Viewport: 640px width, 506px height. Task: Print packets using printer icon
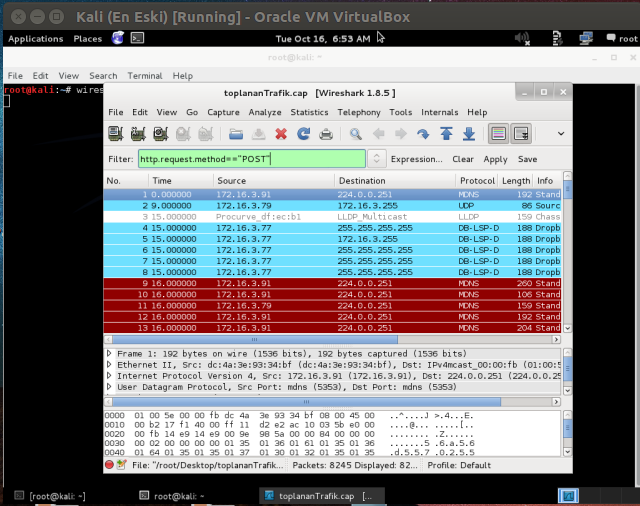326,134
